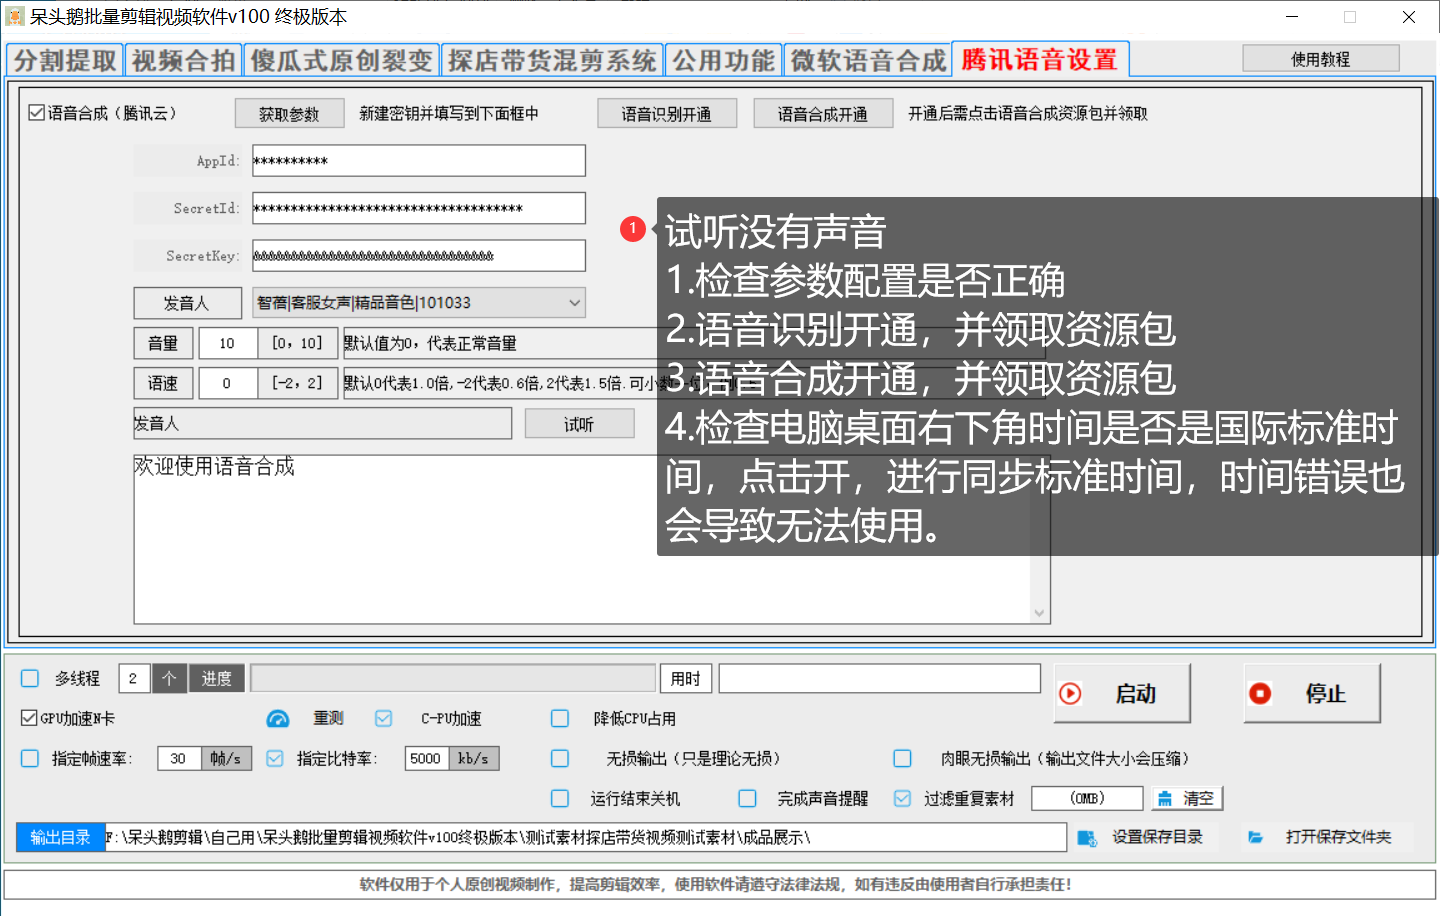Click the speedometer retest icon

[x=278, y=719]
